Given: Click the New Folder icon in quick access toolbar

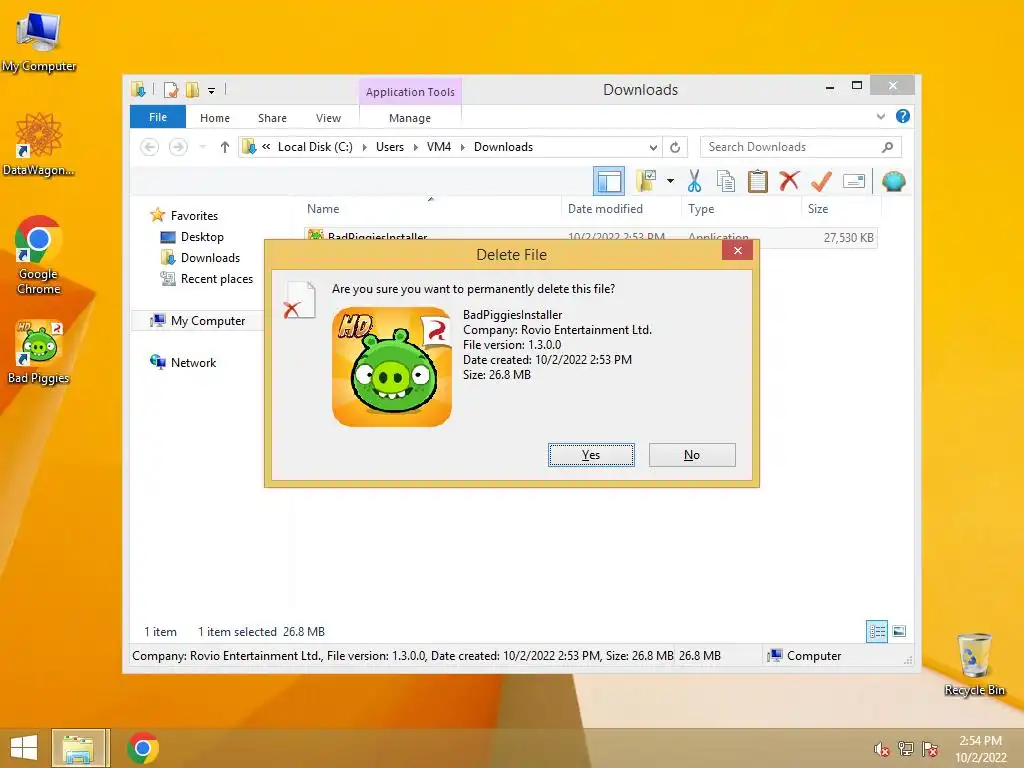Looking at the screenshot, I should (192, 89).
